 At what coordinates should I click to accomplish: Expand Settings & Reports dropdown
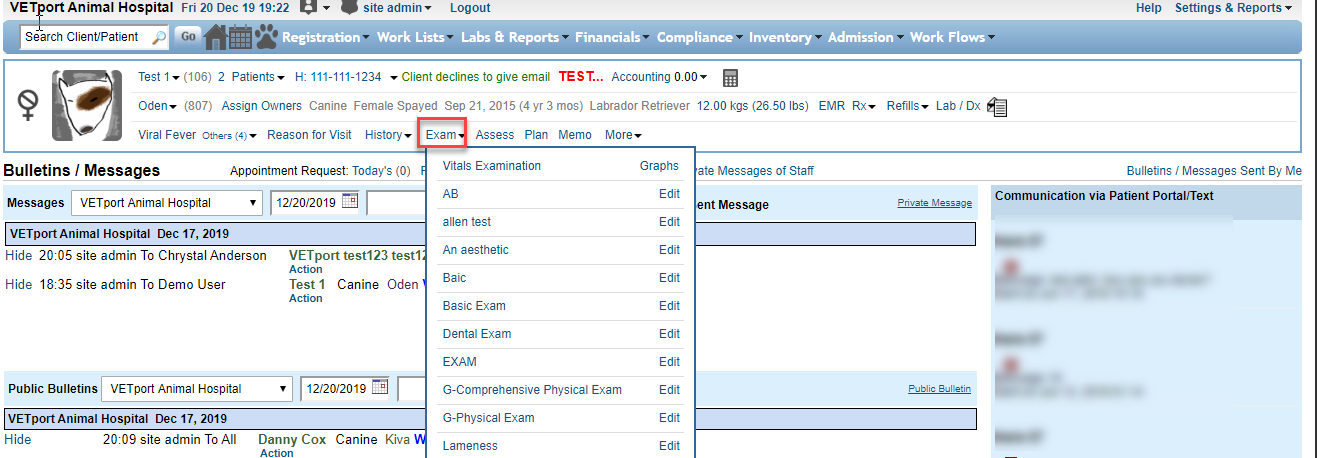[x=1233, y=8]
